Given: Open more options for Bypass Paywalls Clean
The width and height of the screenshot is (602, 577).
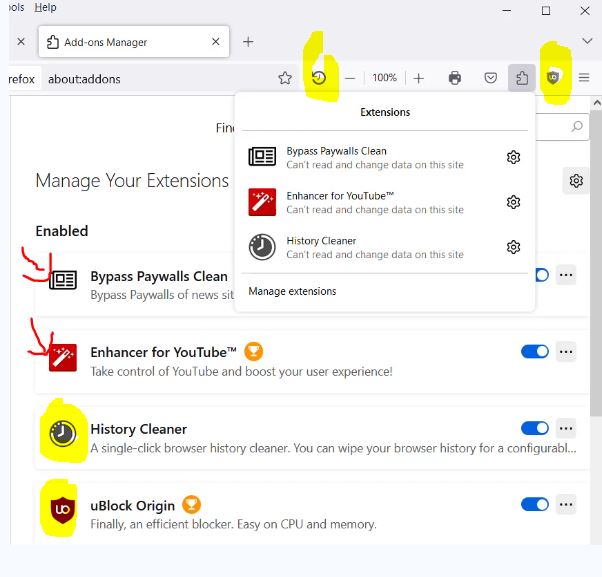Looking at the screenshot, I should pyautogui.click(x=566, y=275).
